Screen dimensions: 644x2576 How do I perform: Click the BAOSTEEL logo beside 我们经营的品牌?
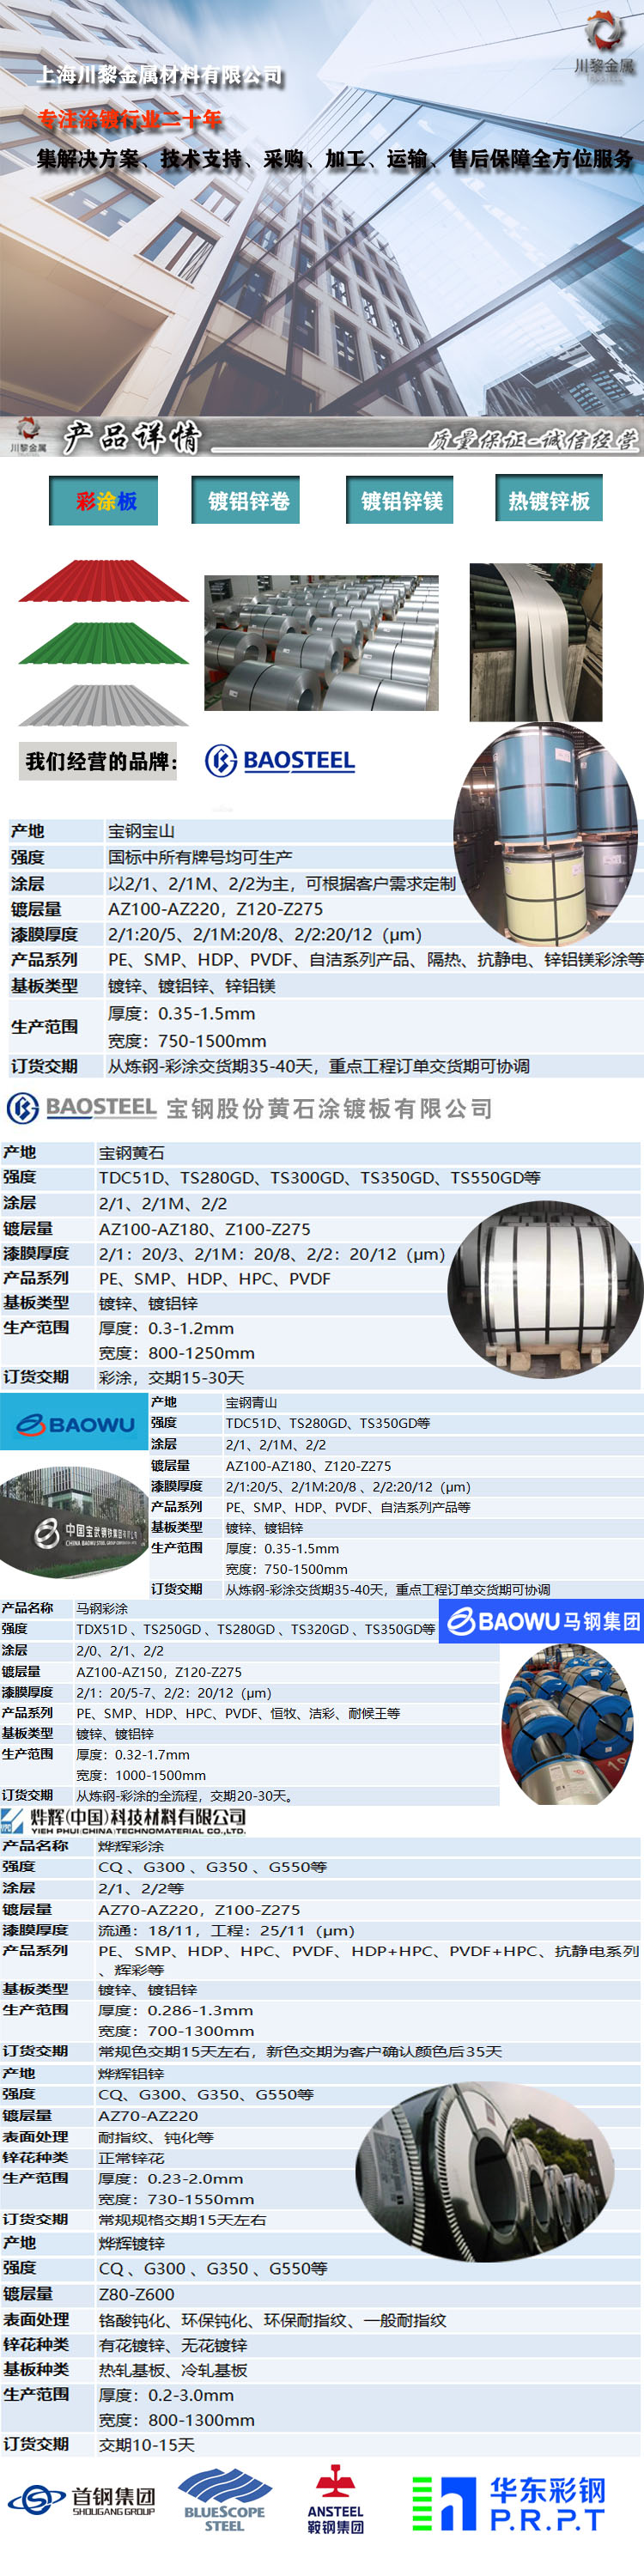click(x=280, y=761)
